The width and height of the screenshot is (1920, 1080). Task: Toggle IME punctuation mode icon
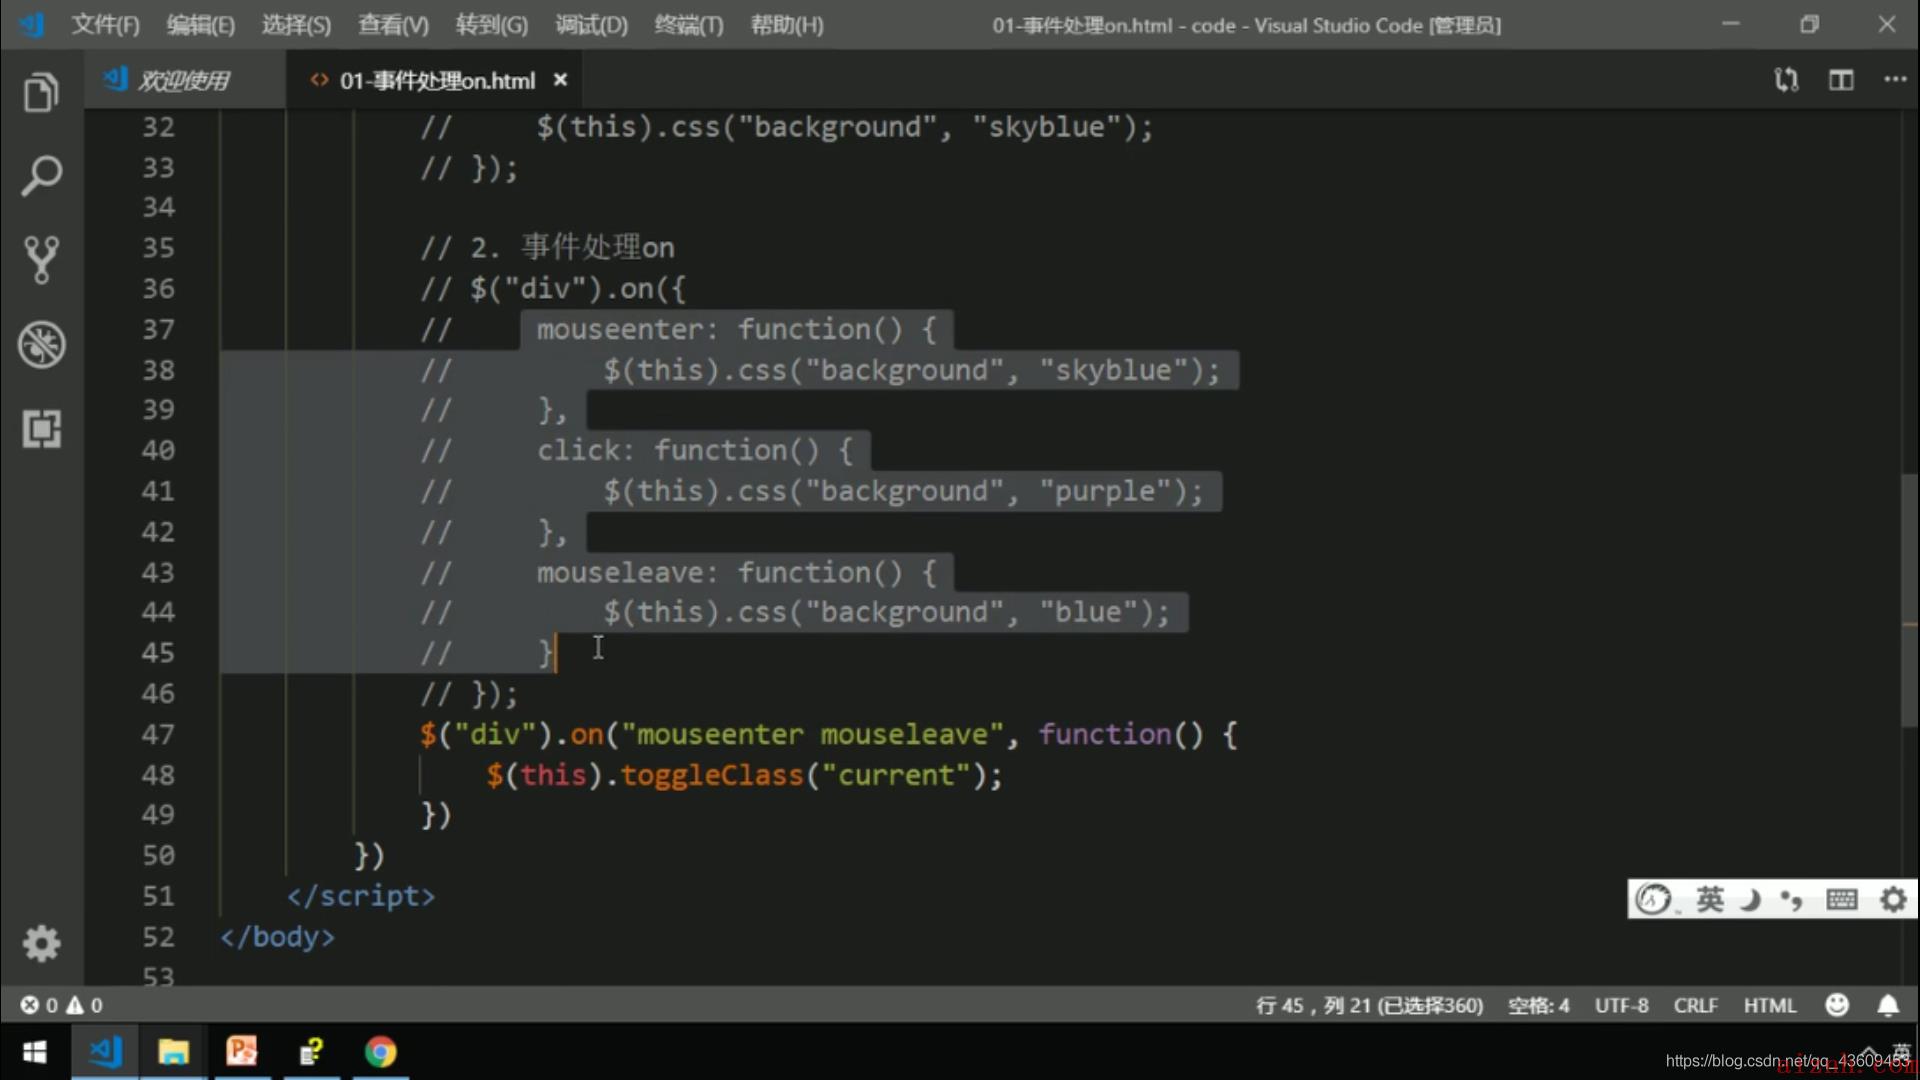coord(1791,900)
